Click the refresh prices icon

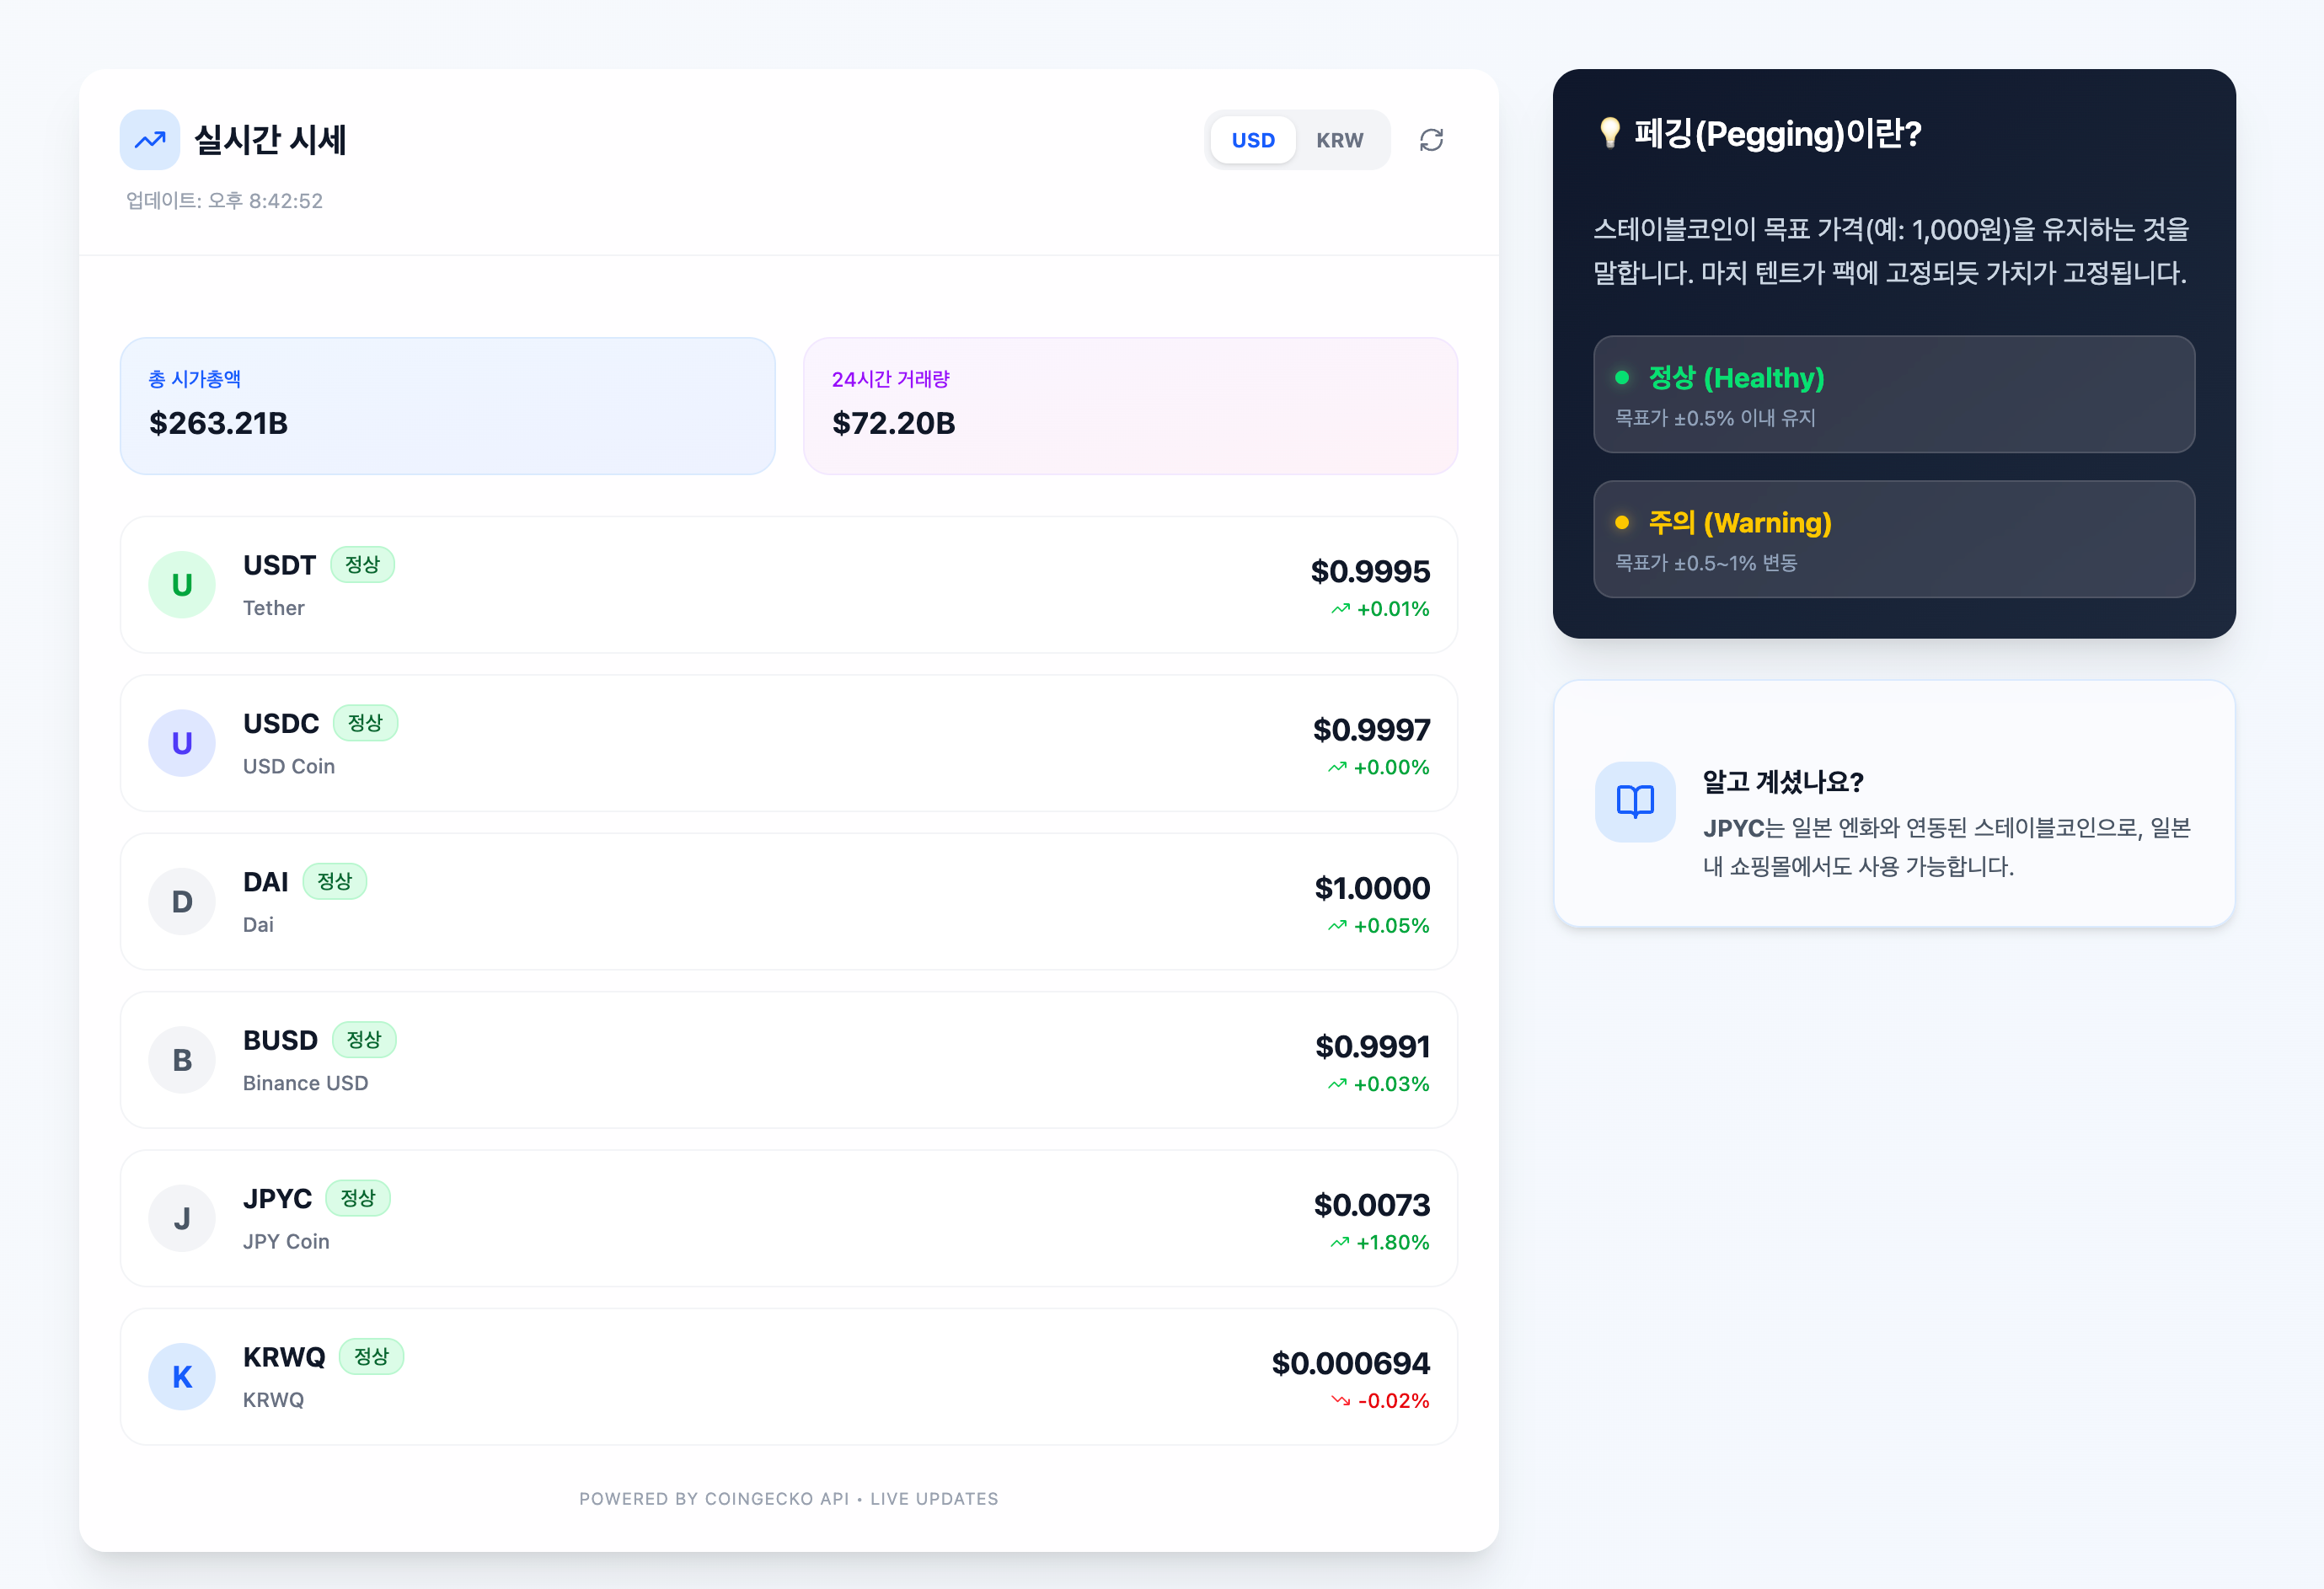click(x=1431, y=140)
